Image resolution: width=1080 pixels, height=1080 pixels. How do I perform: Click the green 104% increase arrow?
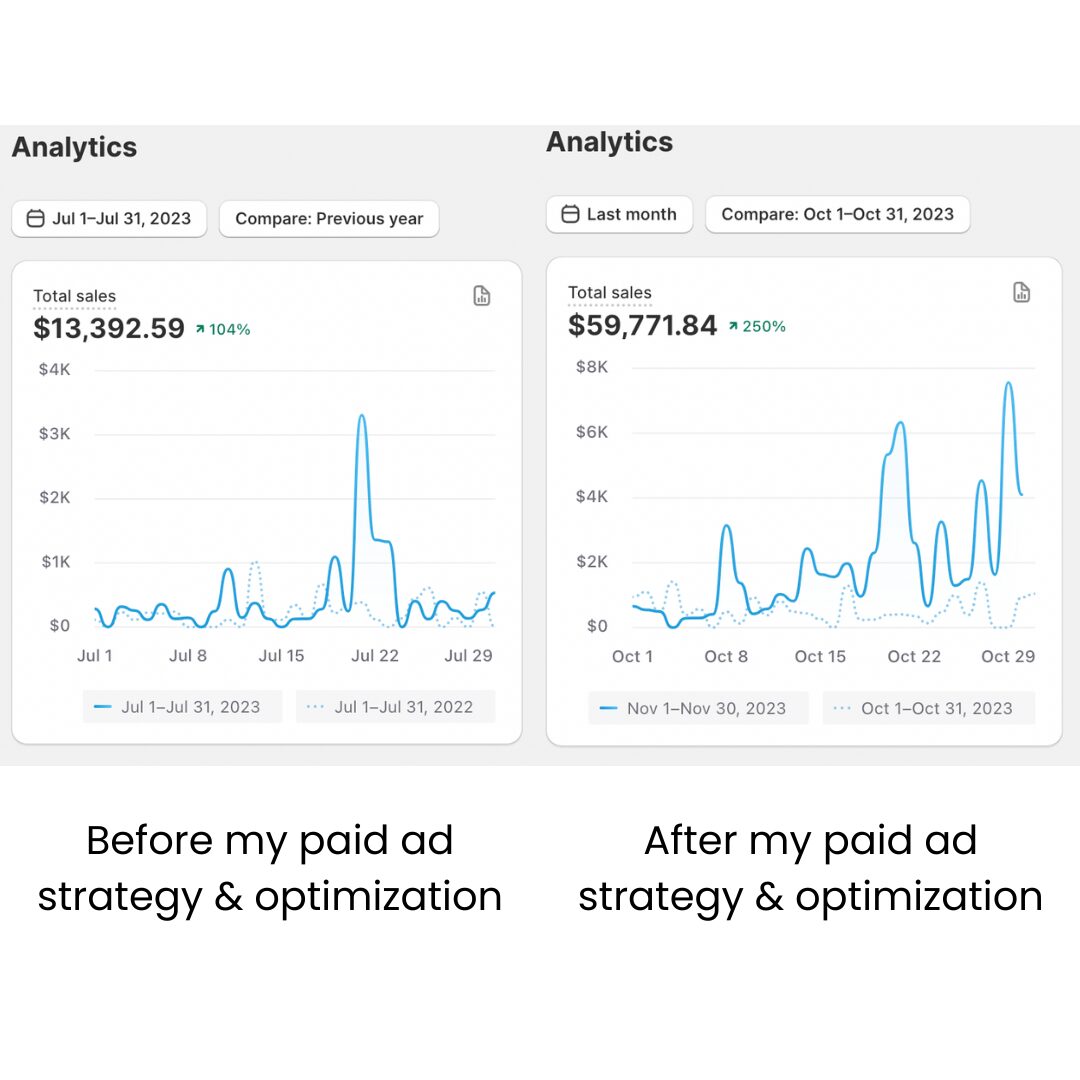coord(200,329)
